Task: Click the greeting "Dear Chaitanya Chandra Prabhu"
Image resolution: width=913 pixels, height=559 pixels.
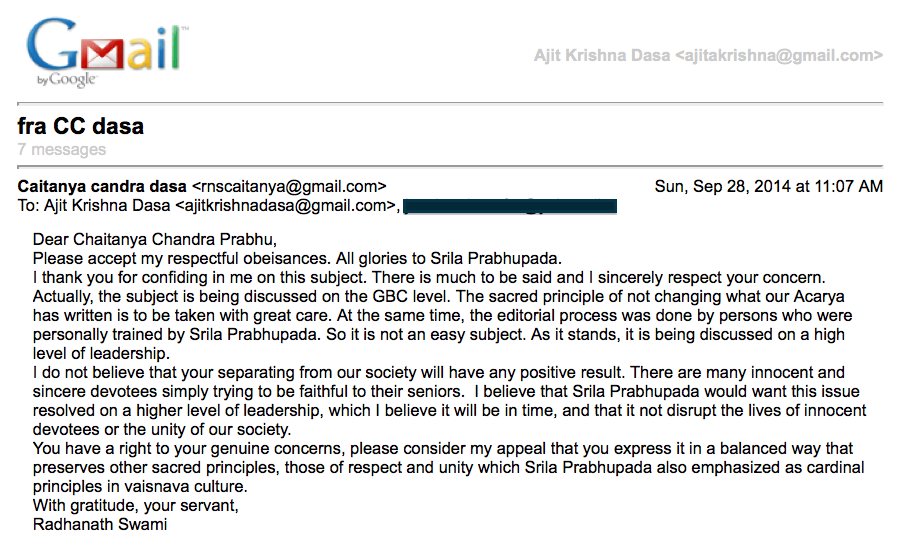Action: click(x=154, y=240)
